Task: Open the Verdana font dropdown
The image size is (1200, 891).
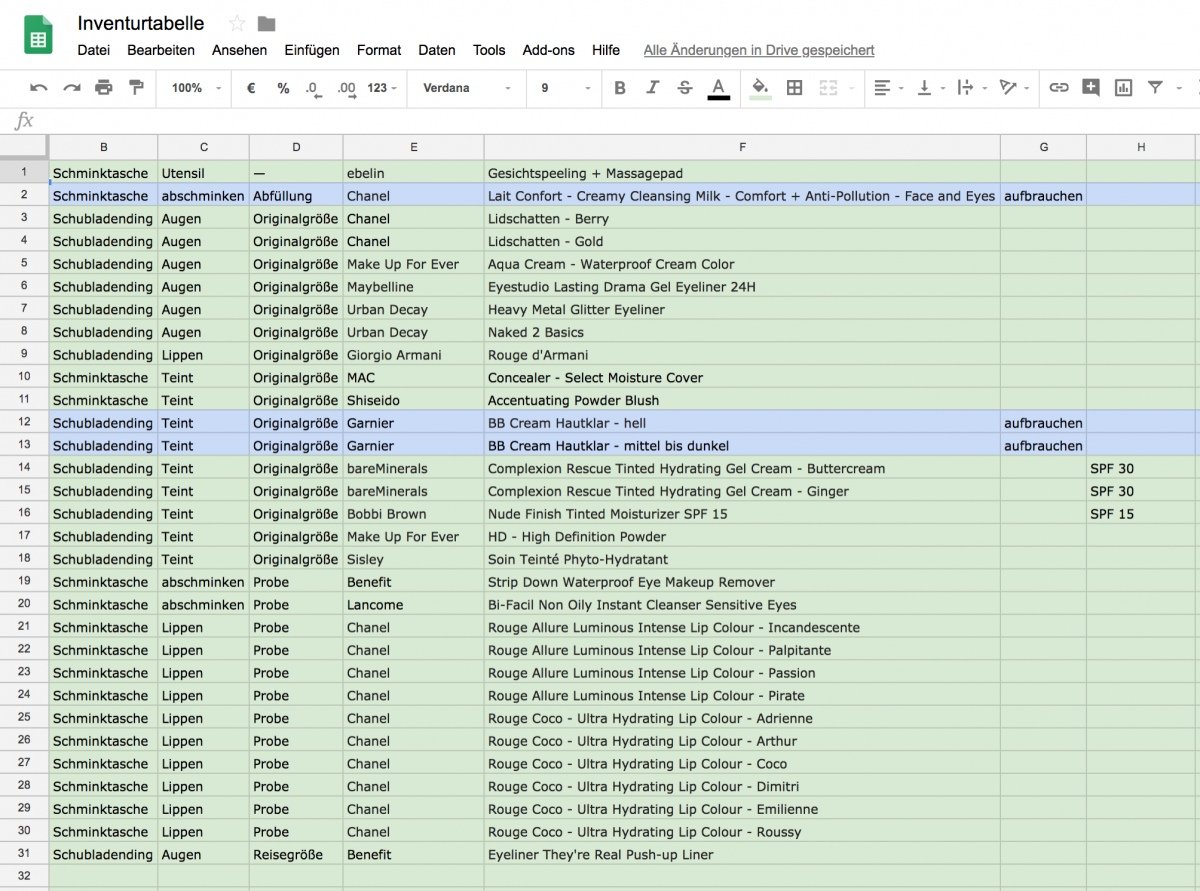Action: [x=467, y=88]
